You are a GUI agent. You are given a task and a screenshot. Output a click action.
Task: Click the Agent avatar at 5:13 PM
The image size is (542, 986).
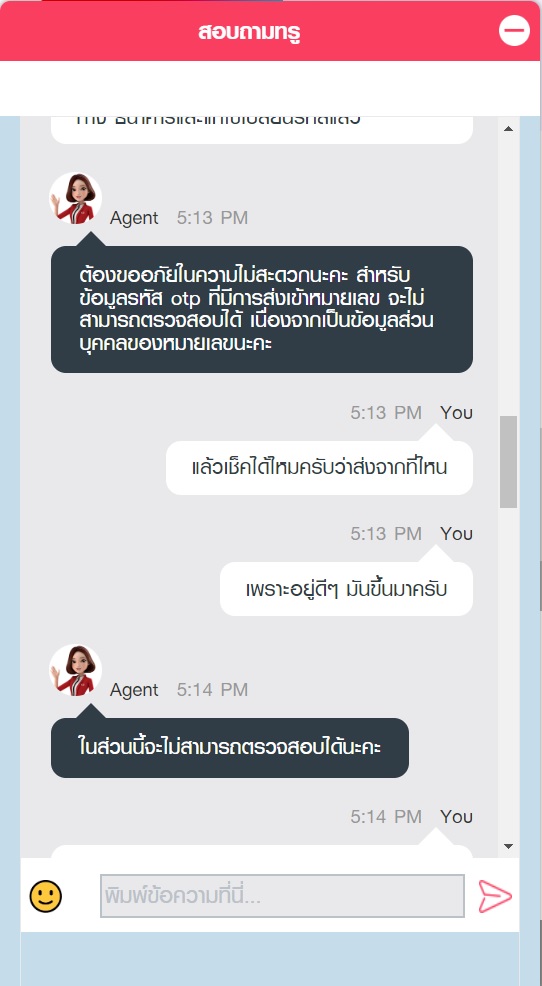(x=75, y=198)
